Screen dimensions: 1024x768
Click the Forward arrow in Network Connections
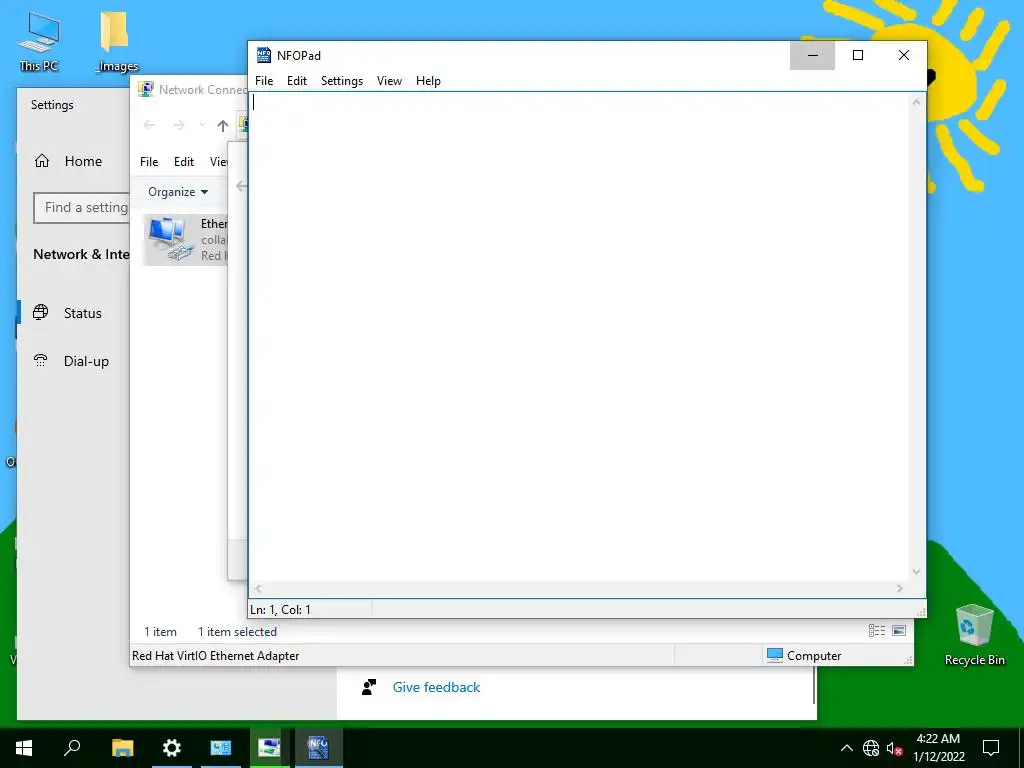[178, 125]
